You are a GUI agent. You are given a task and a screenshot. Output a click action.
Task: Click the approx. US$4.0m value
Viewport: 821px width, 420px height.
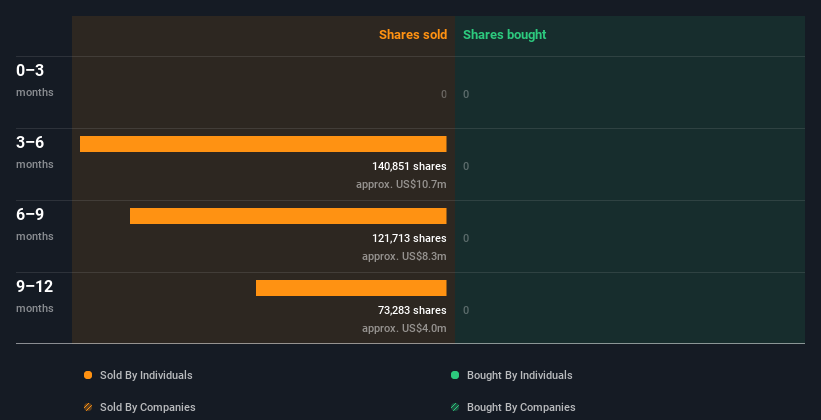click(x=404, y=328)
